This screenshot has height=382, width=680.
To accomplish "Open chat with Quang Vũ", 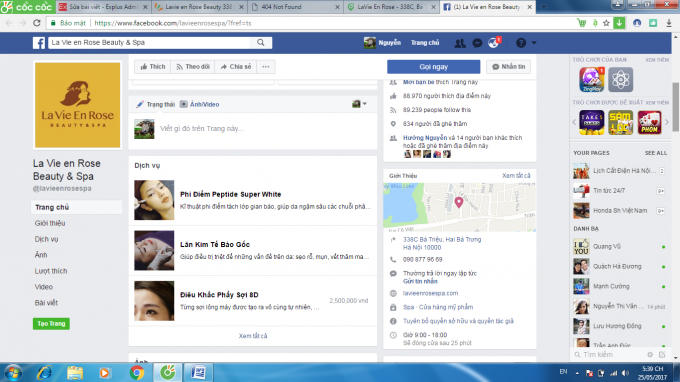I will click(620, 246).
